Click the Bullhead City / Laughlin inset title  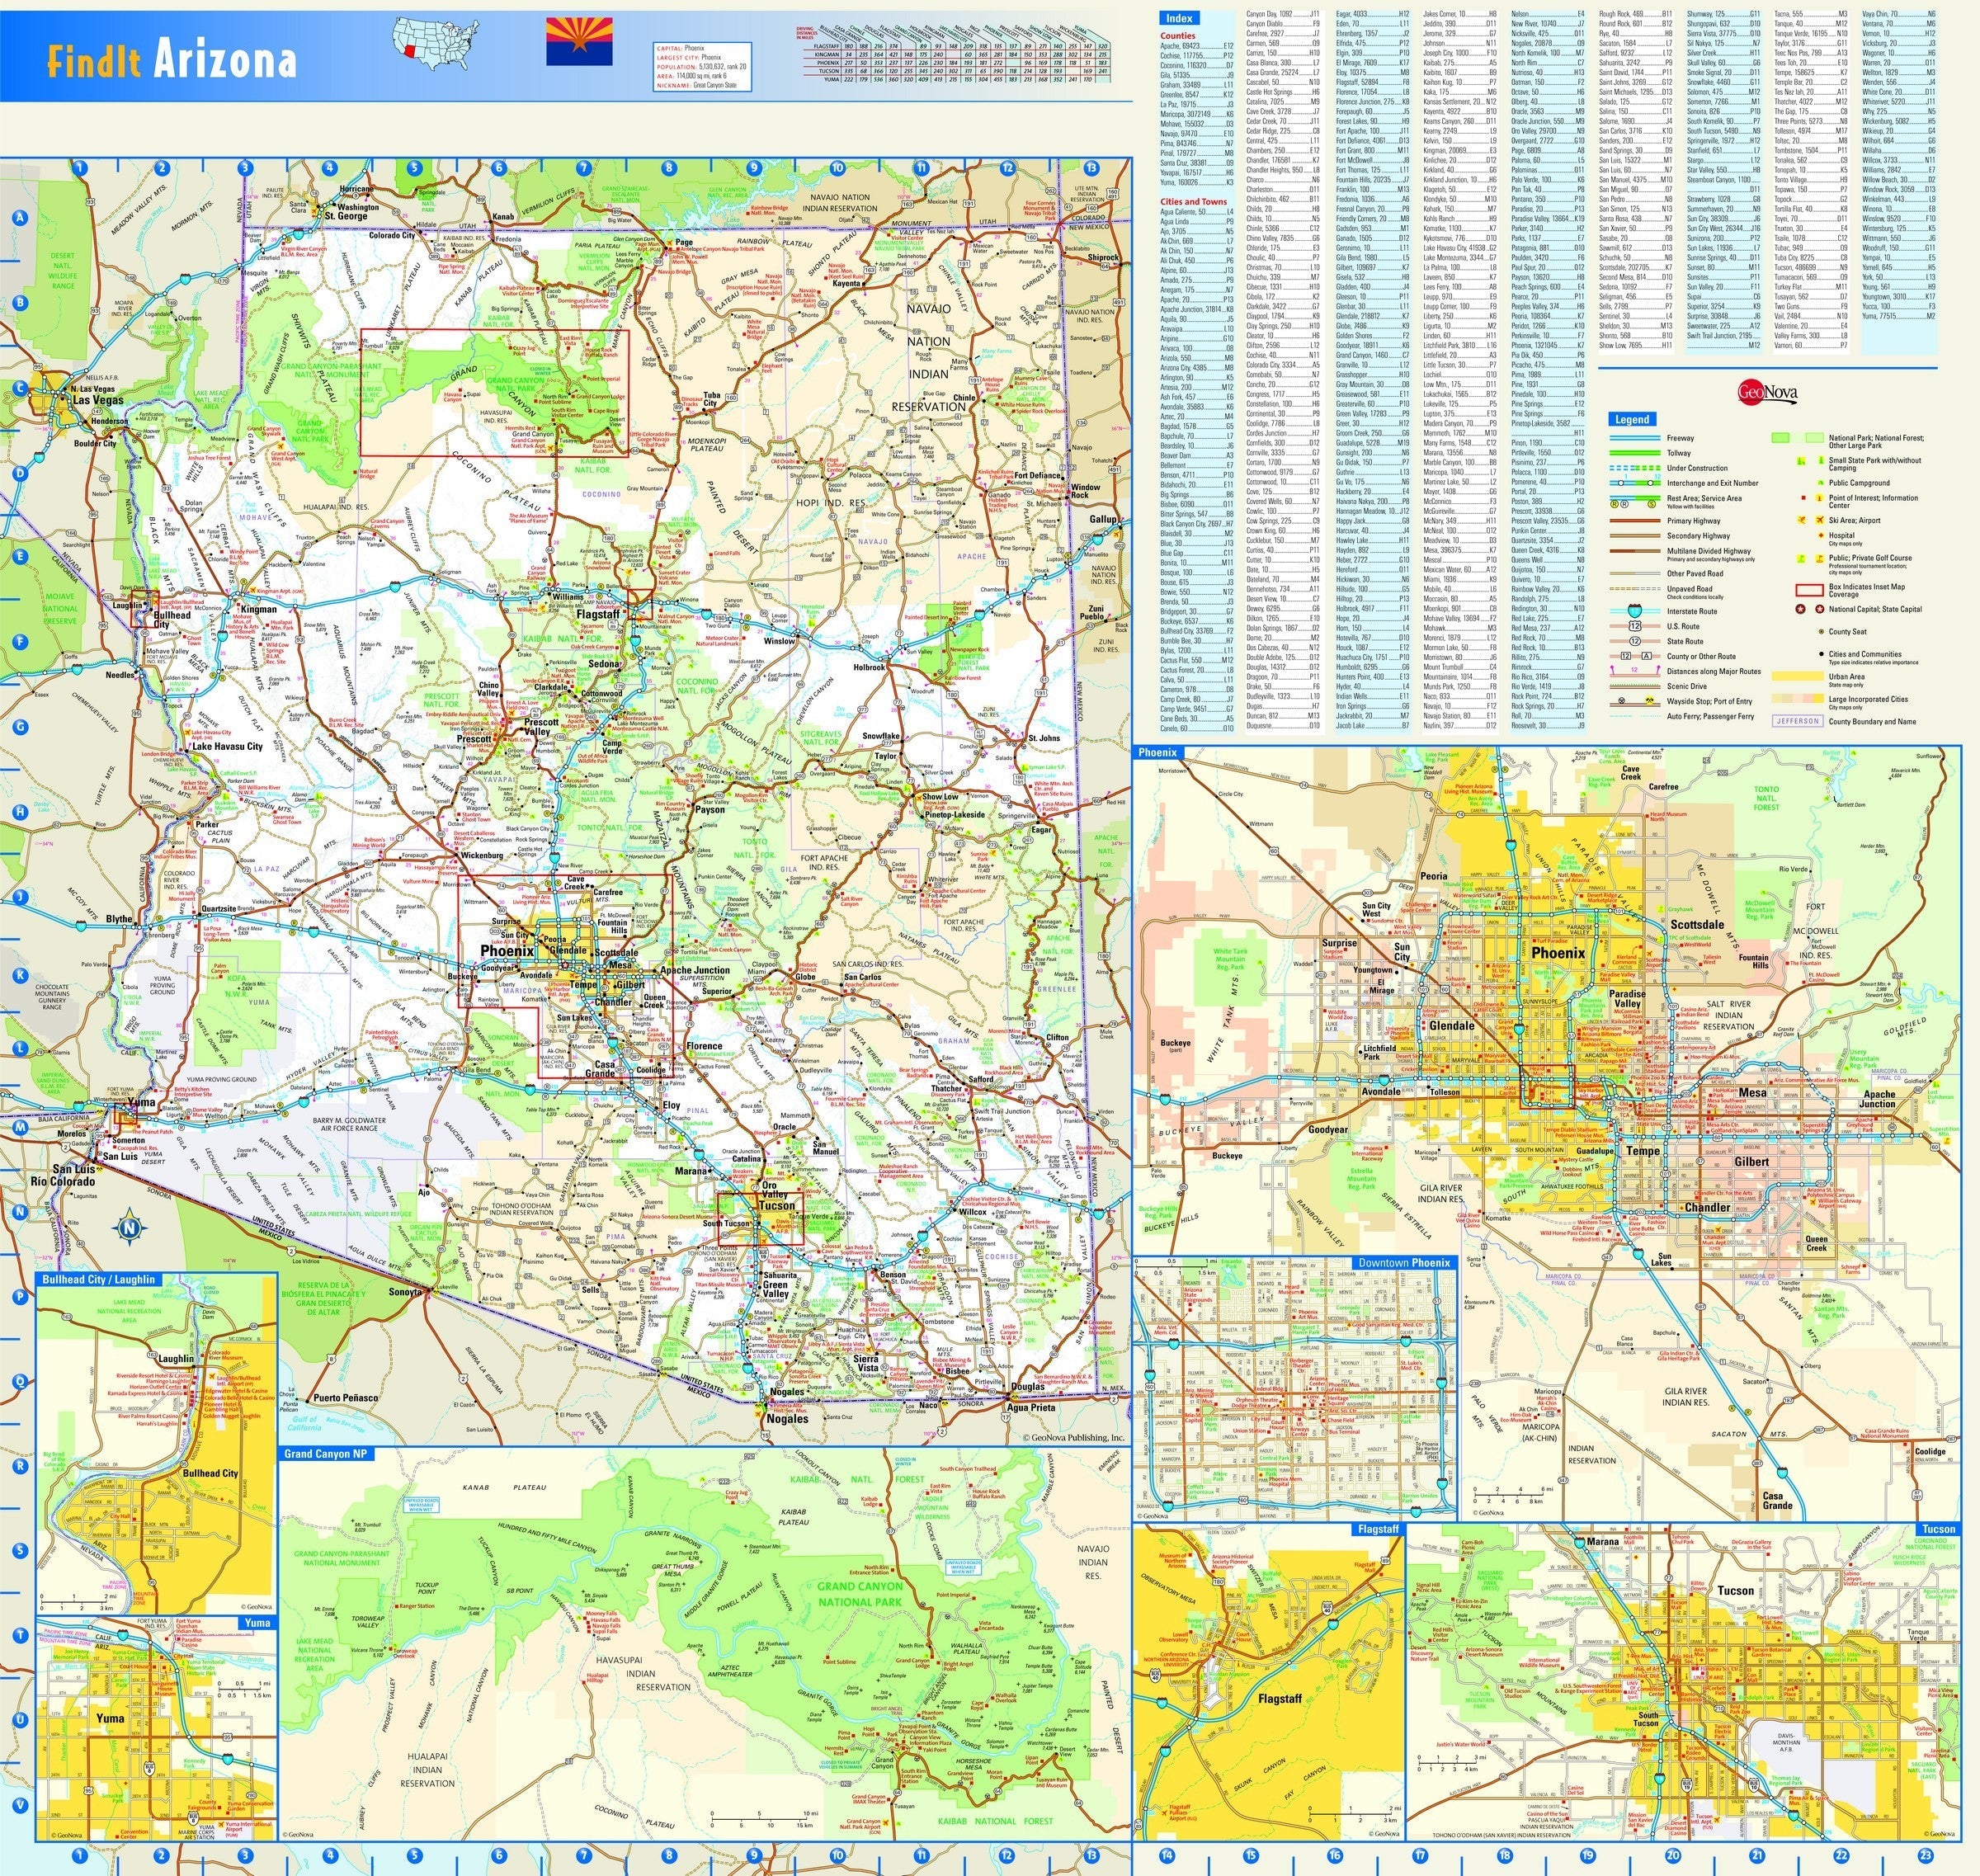click(x=98, y=1279)
